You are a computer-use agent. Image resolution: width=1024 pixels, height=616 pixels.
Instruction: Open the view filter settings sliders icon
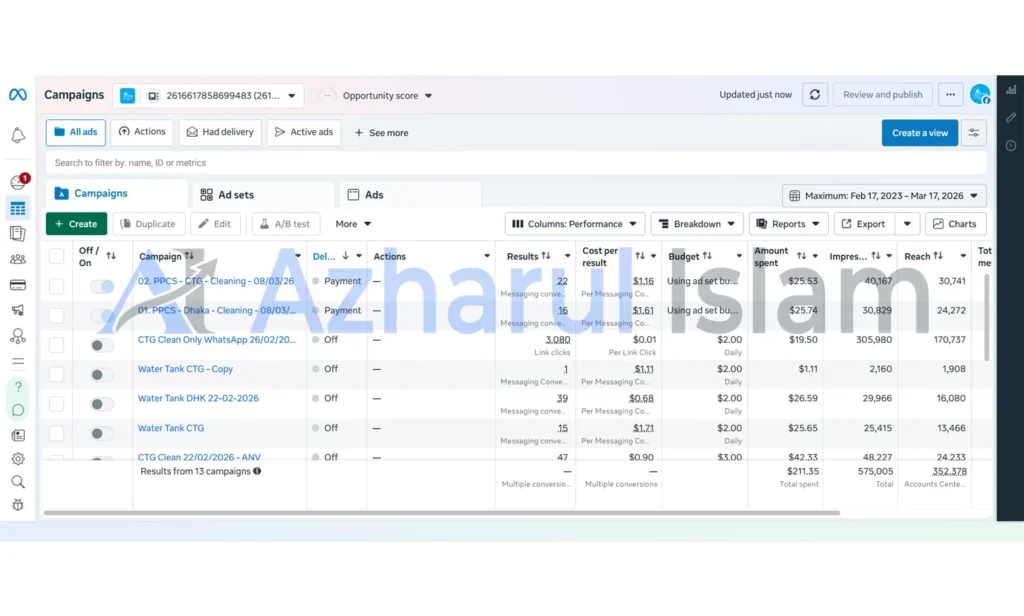pyautogui.click(x=974, y=133)
